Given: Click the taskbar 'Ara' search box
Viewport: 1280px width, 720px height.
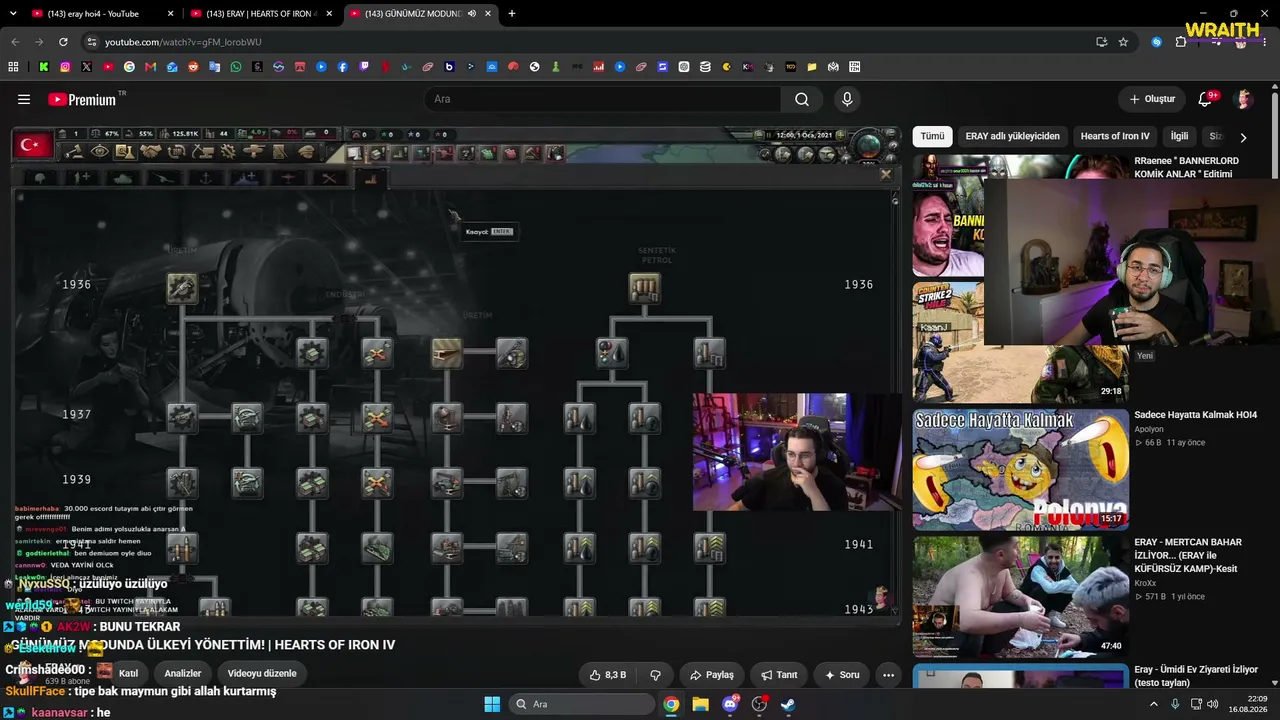Looking at the screenshot, I should [580, 704].
